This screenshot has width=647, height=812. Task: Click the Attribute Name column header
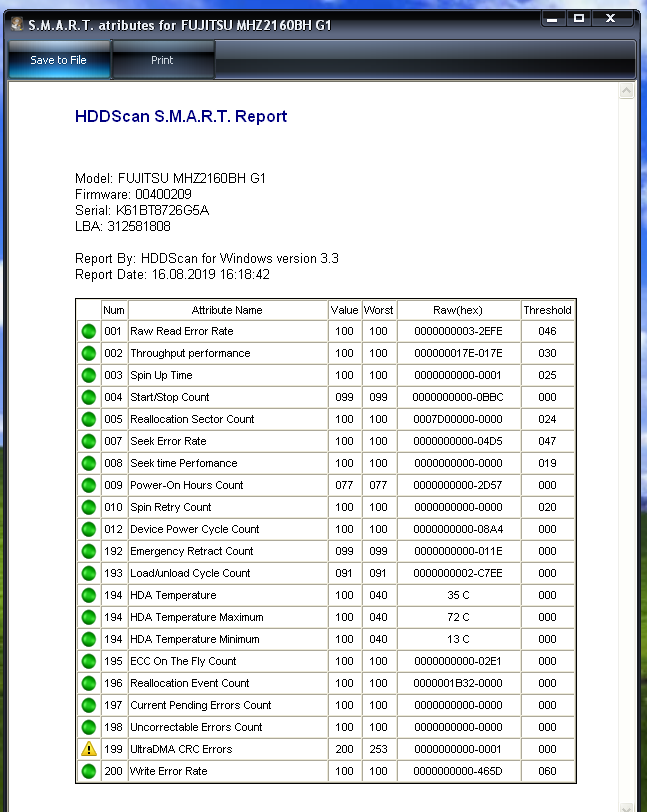tap(227, 310)
